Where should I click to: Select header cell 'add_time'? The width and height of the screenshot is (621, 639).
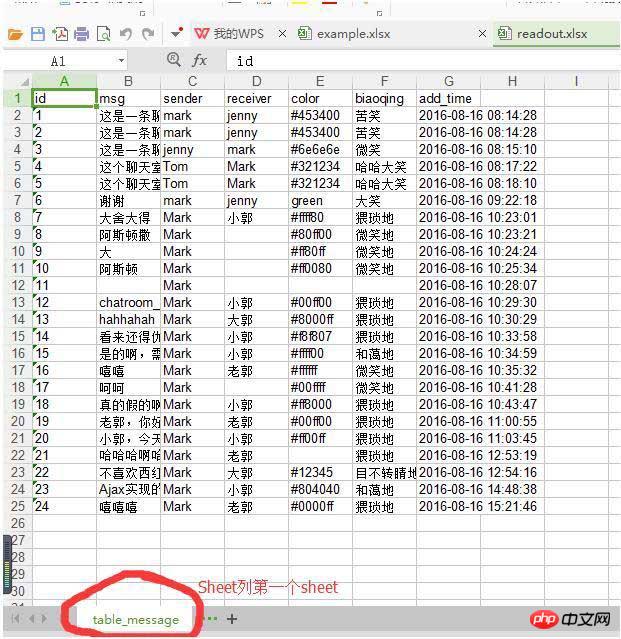[449, 98]
